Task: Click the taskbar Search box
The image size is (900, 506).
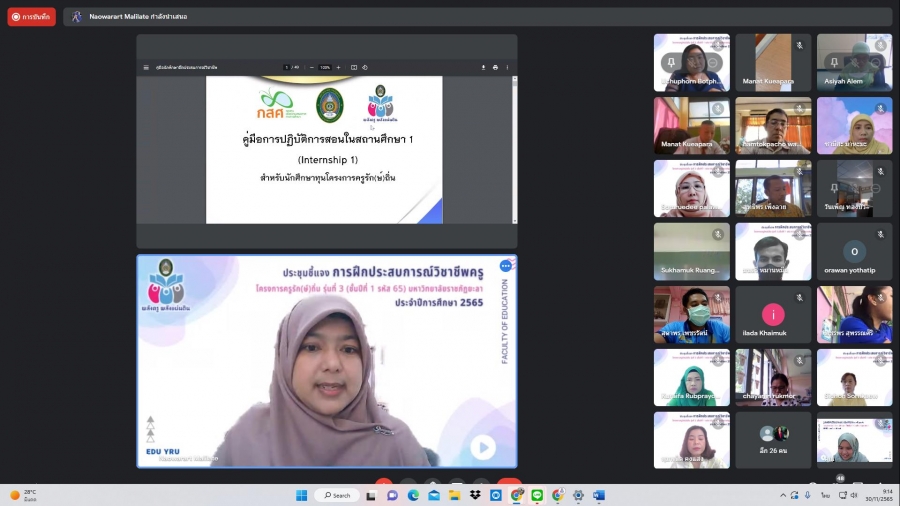Action: click(x=337, y=495)
